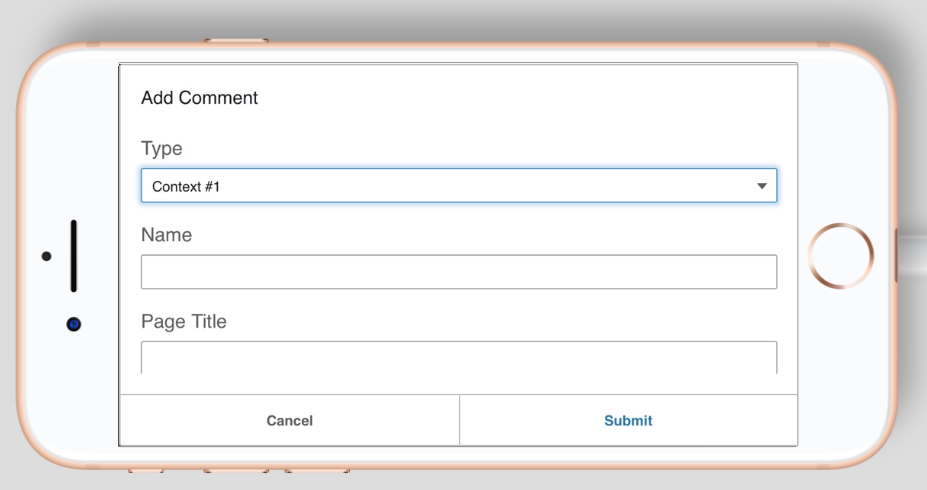Click the Name input field

[x=459, y=272]
